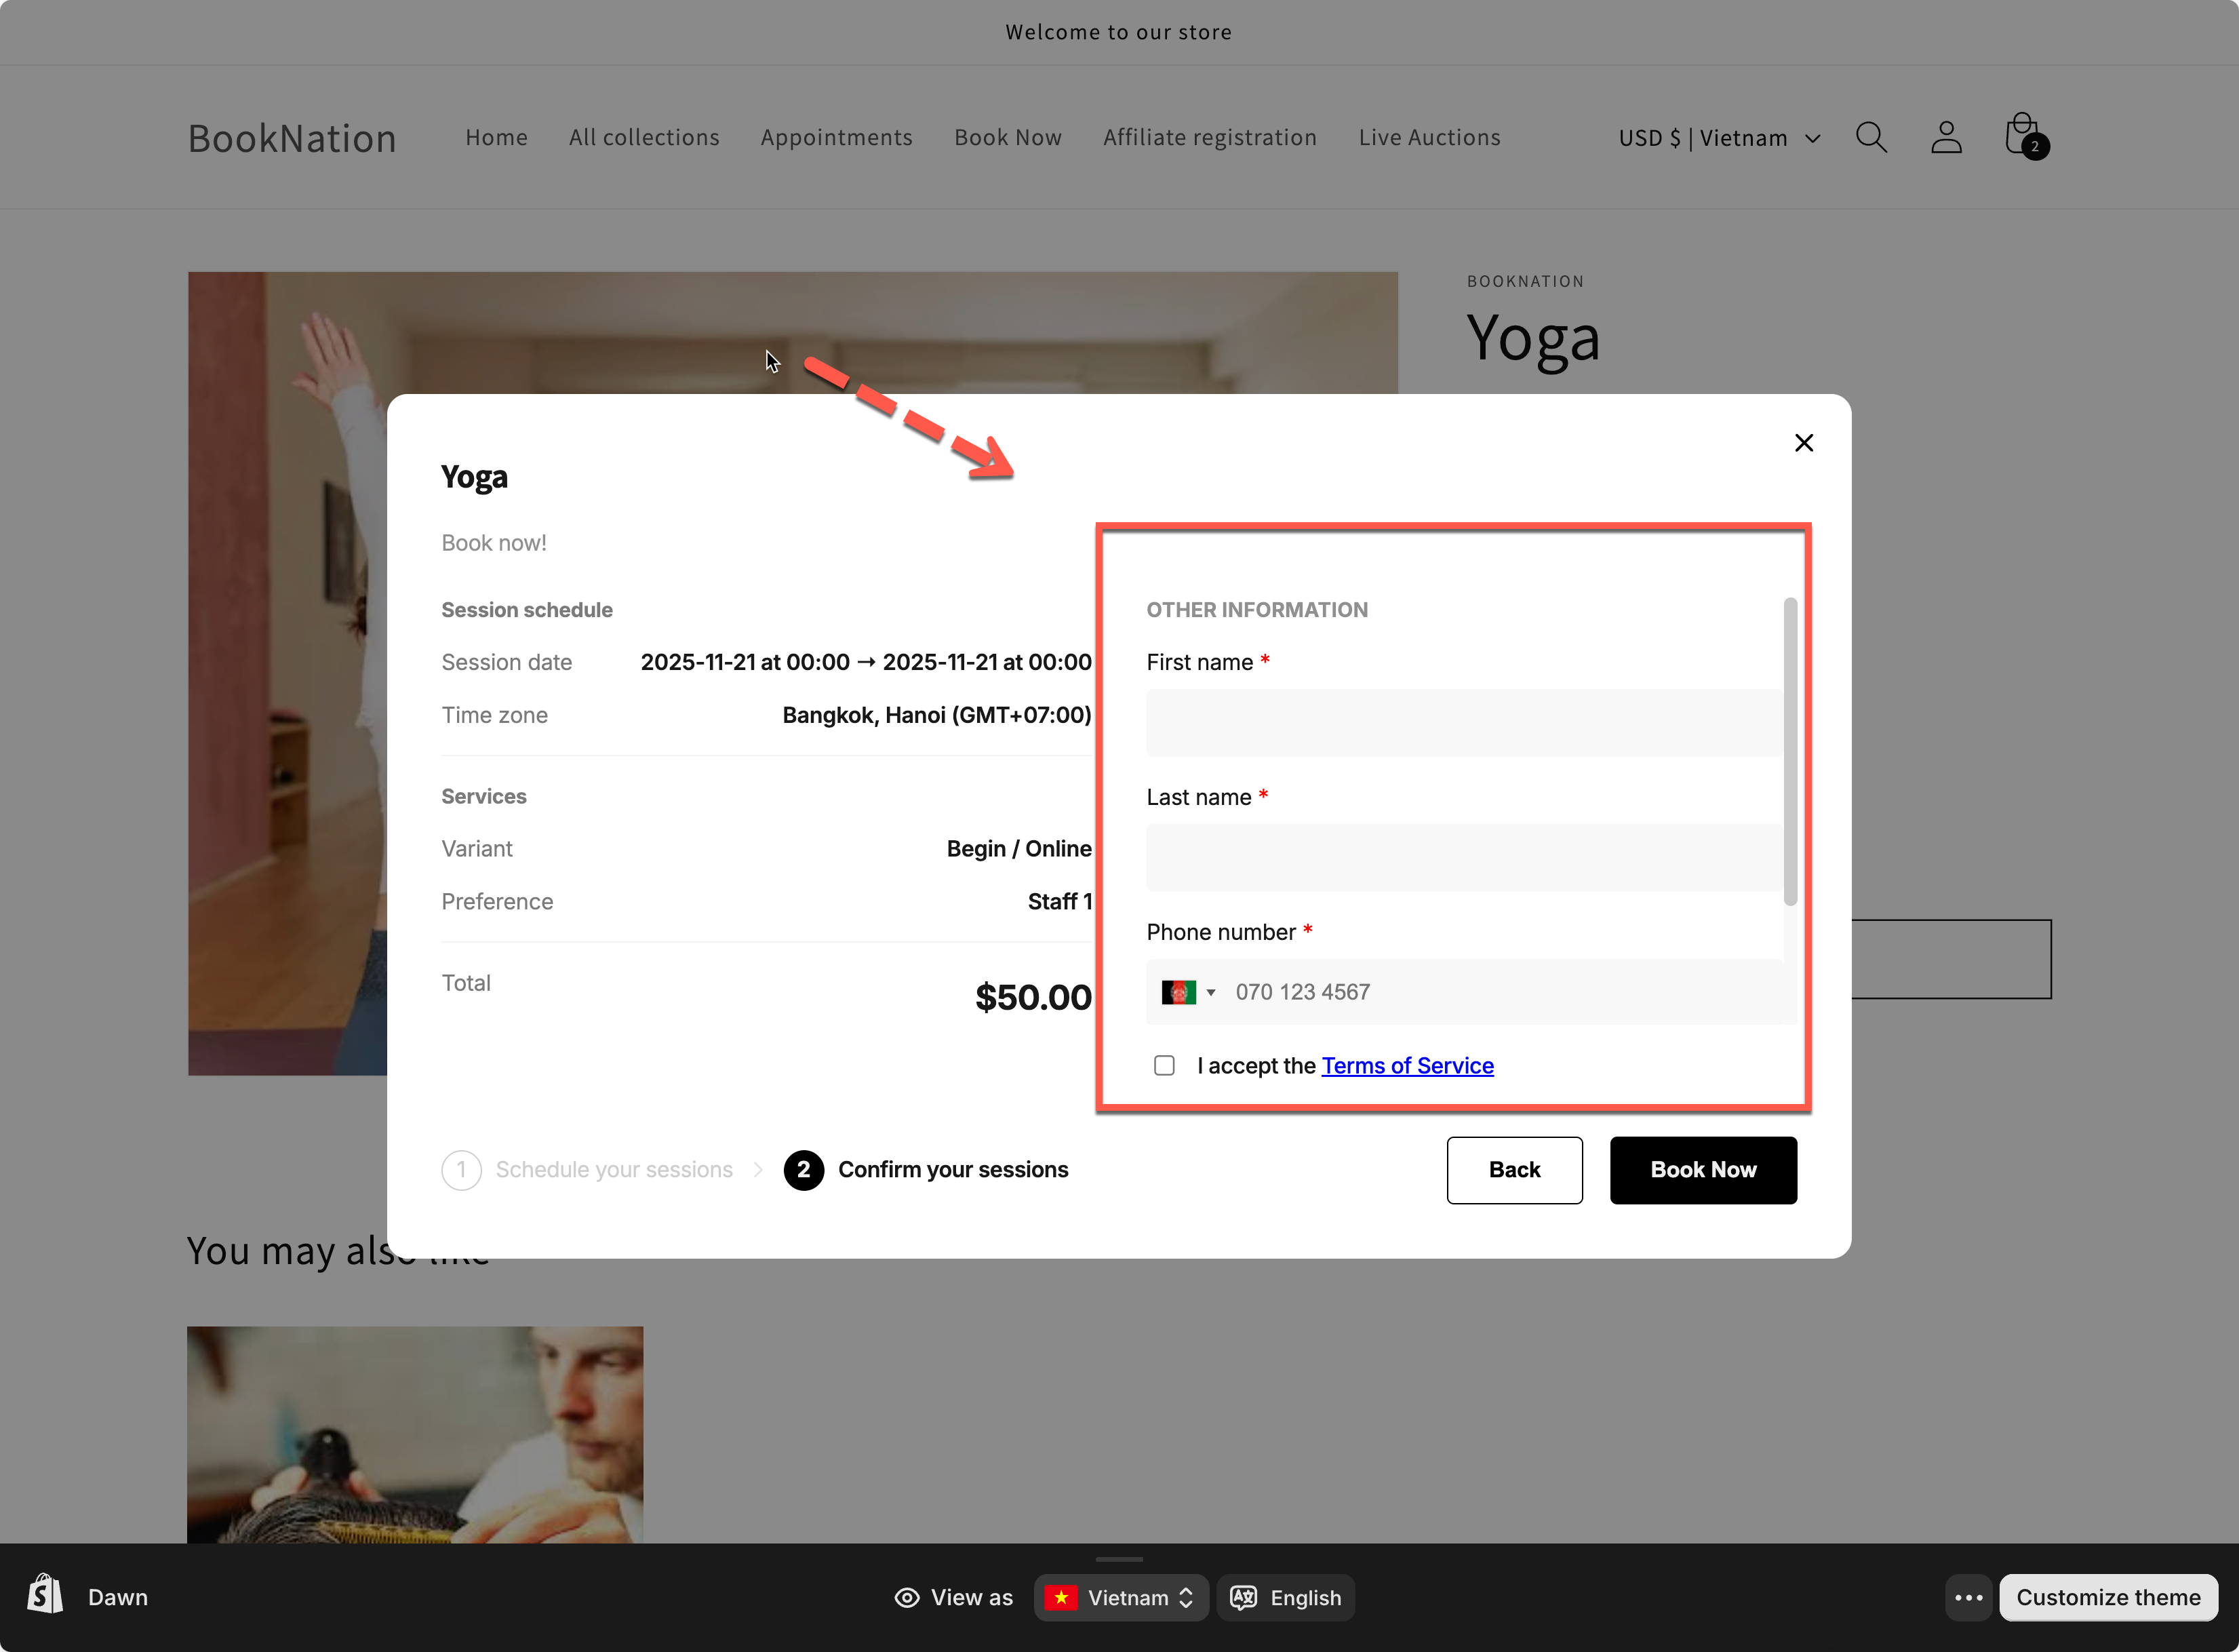Open the account user icon
2239x1652 pixels.
tap(1945, 137)
